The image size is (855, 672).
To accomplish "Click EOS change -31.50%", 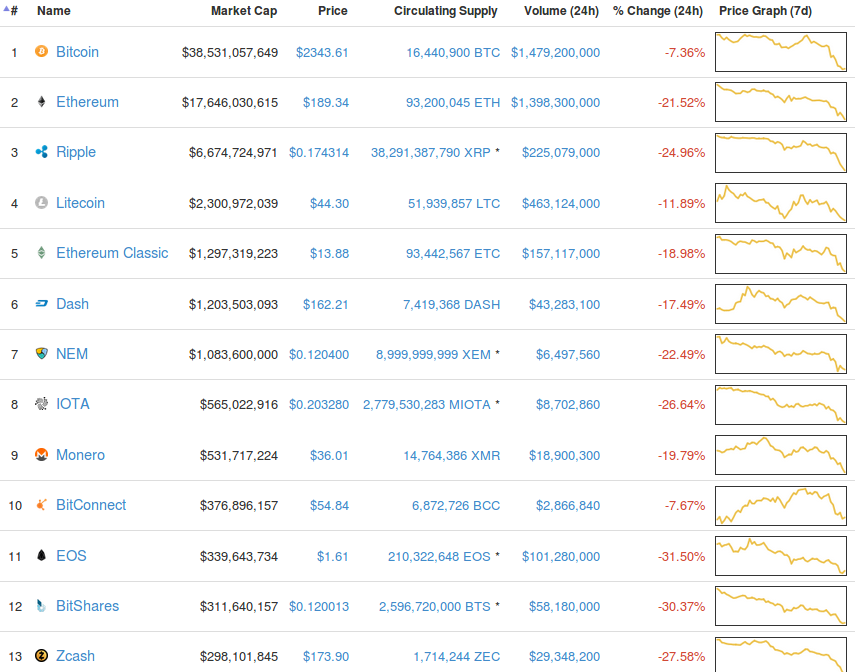I will 681,556.
